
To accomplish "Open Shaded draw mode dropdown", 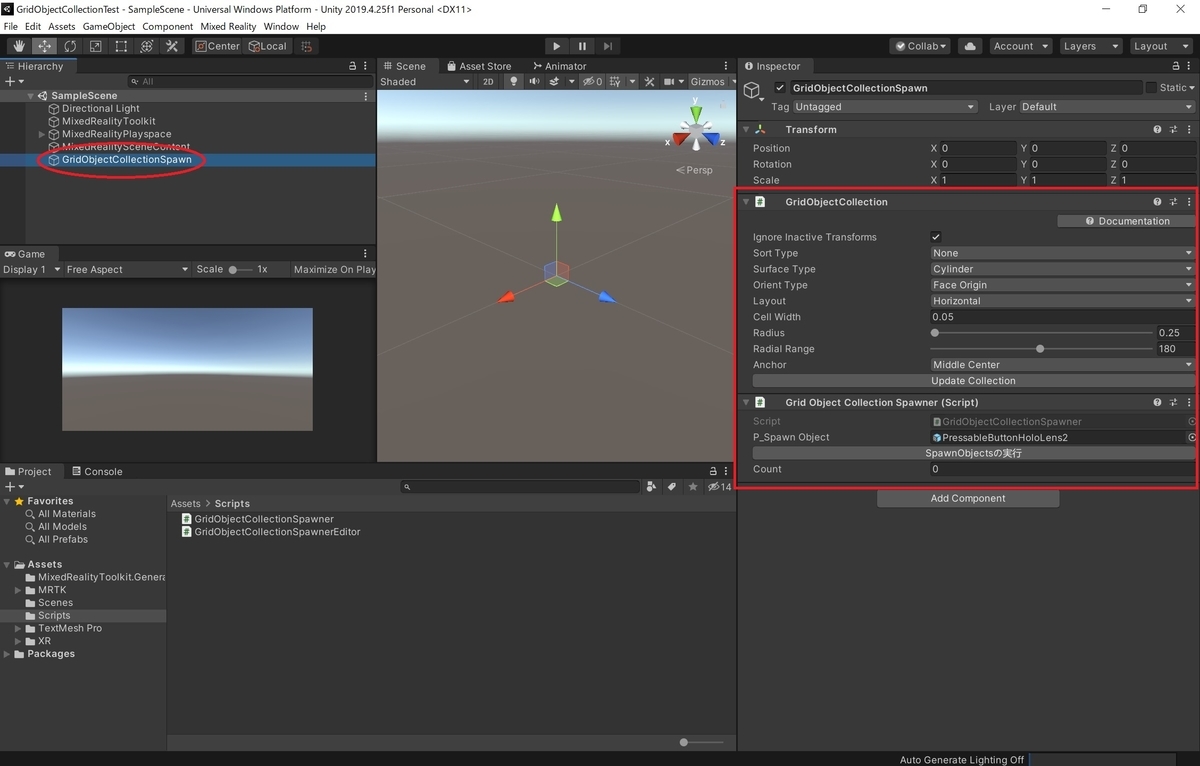I will [424, 82].
